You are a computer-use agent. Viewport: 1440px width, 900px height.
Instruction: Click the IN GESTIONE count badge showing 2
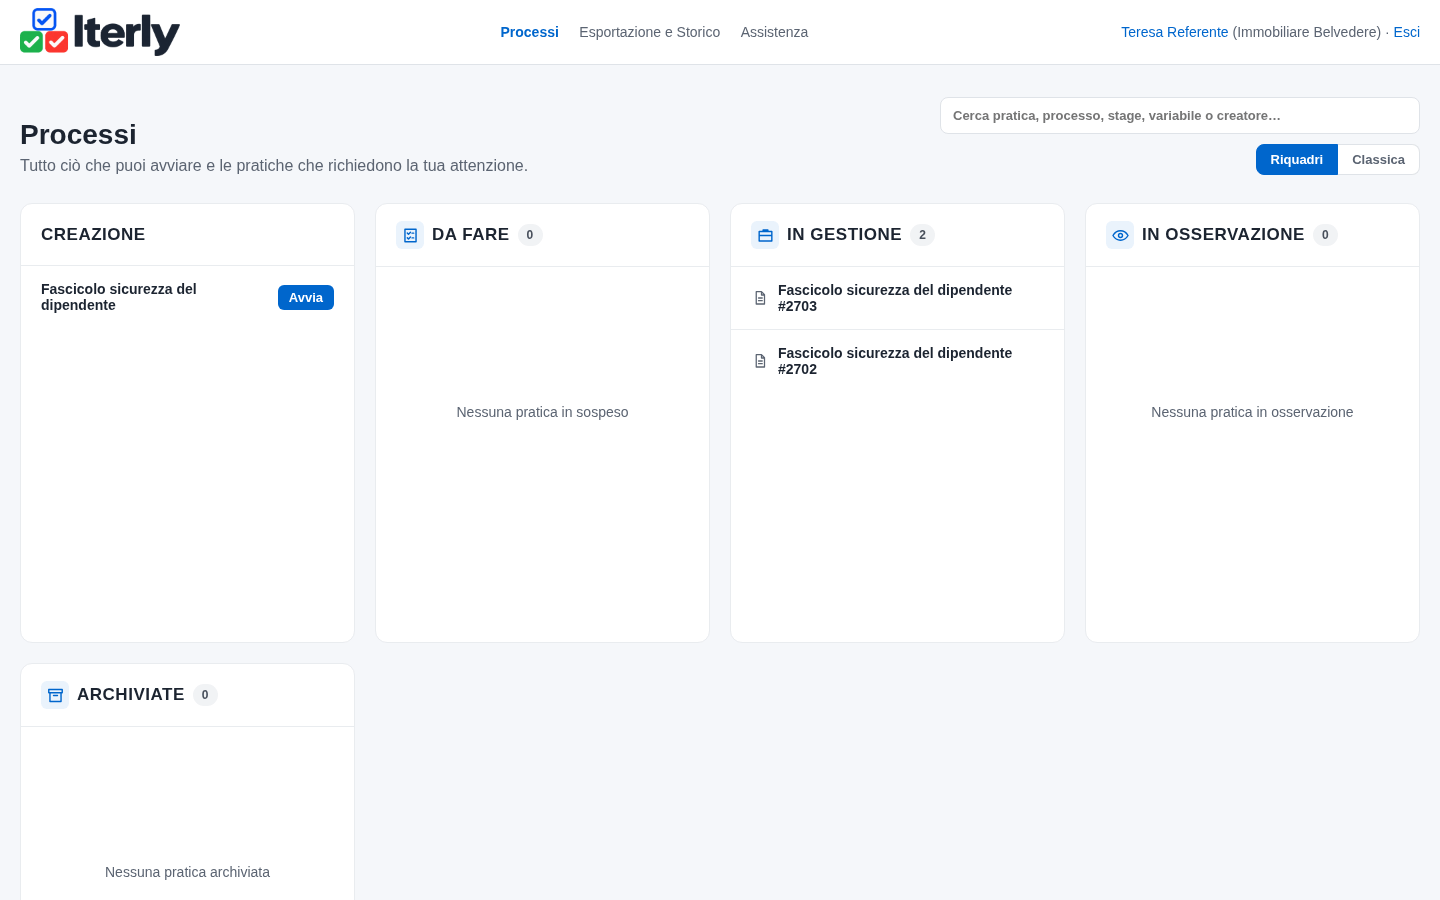click(x=922, y=235)
